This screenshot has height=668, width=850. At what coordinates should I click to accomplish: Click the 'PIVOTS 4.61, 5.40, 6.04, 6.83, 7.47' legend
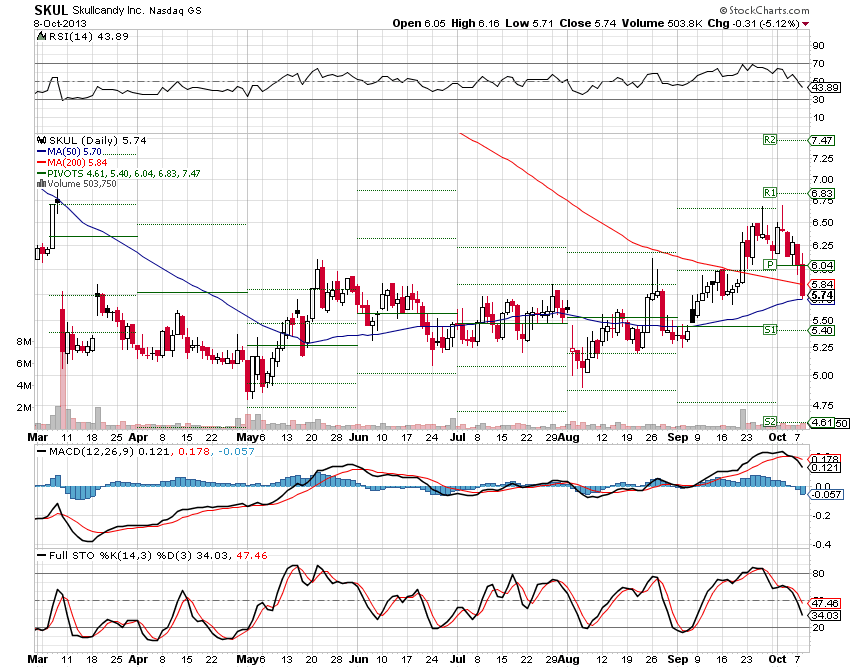[x=124, y=174]
